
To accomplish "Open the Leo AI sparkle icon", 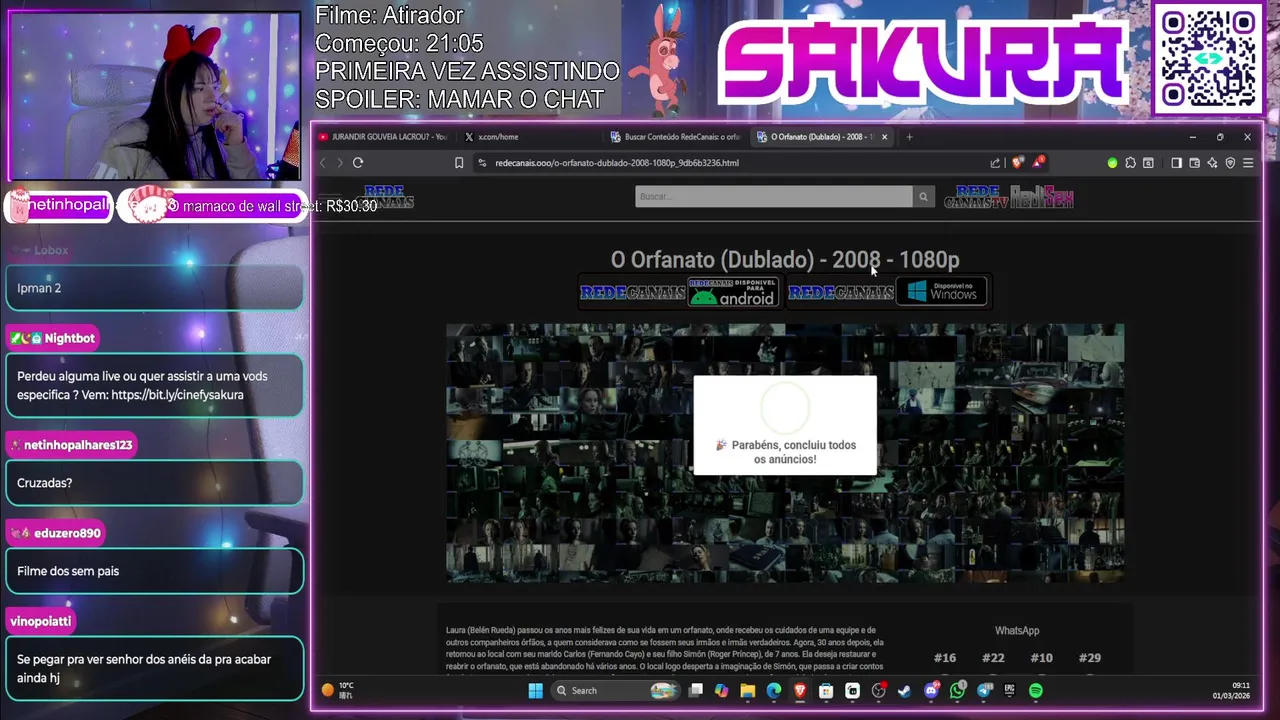I will (1212, 163).
